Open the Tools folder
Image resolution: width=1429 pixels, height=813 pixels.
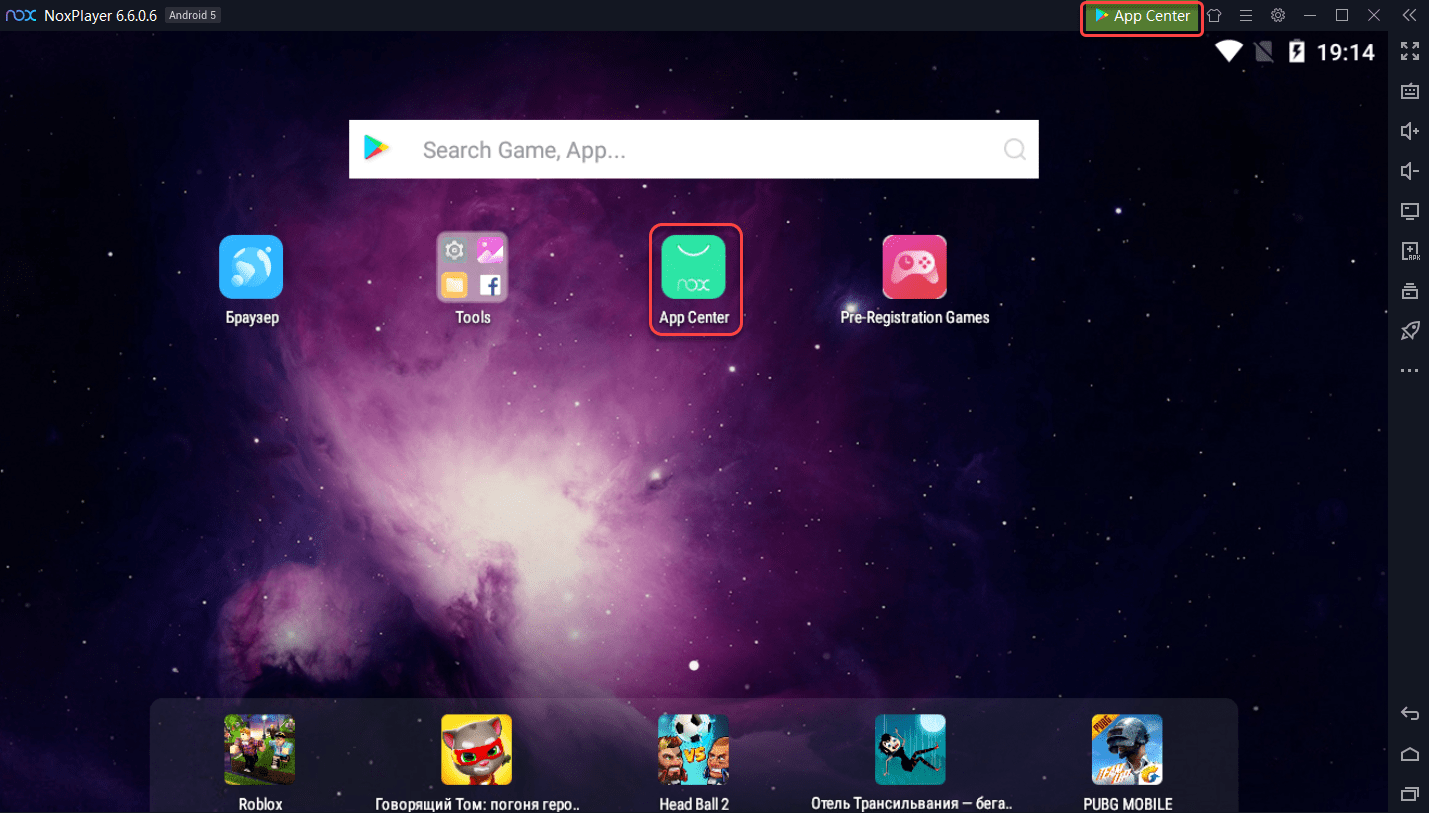[x=473, y=268]
